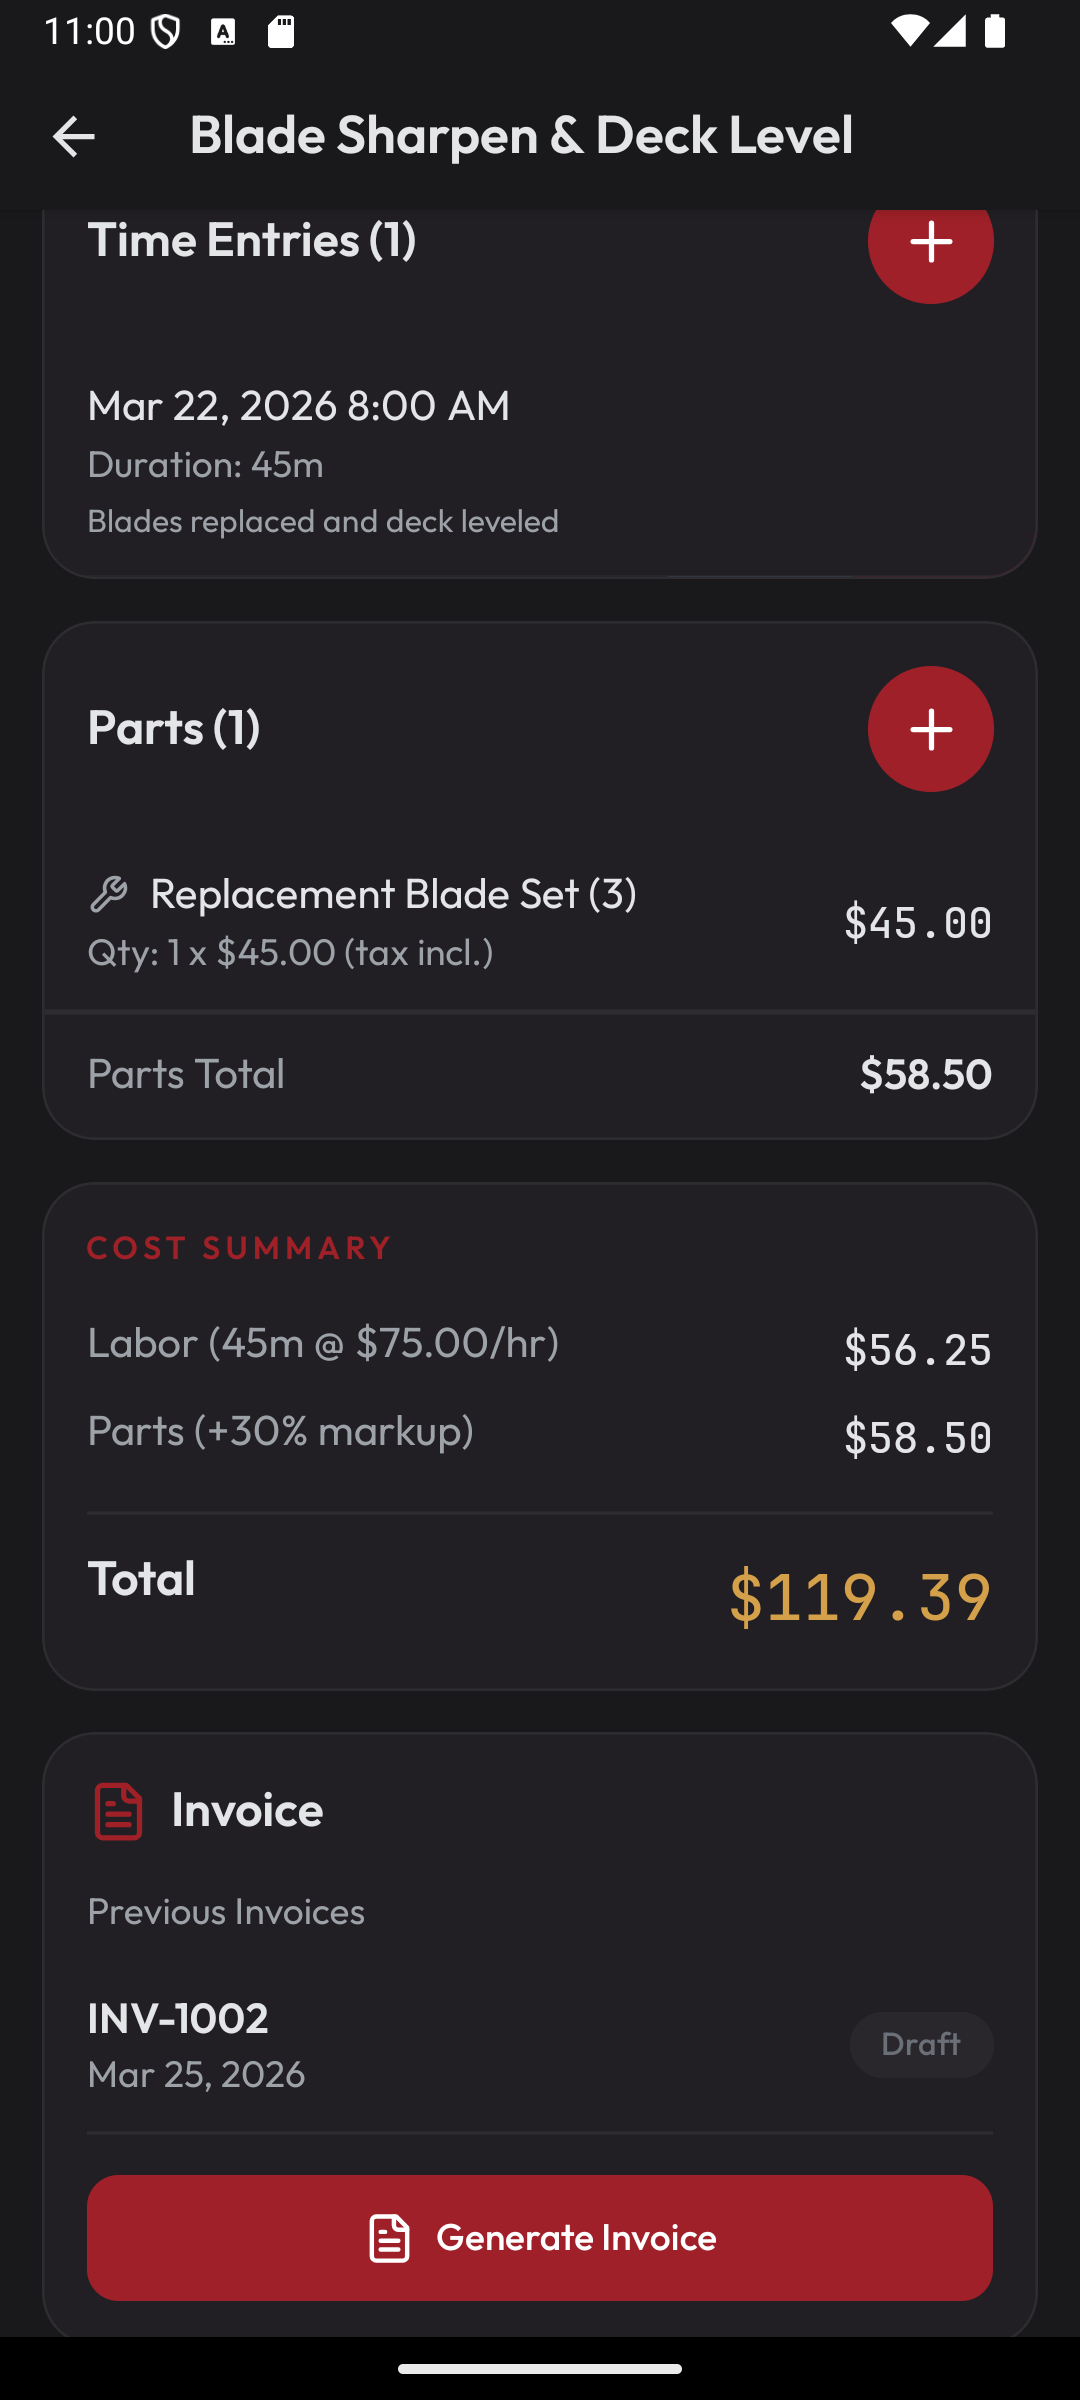
Task: Tap the red plus icon beside Time Entries
Action: coord(929,241)
